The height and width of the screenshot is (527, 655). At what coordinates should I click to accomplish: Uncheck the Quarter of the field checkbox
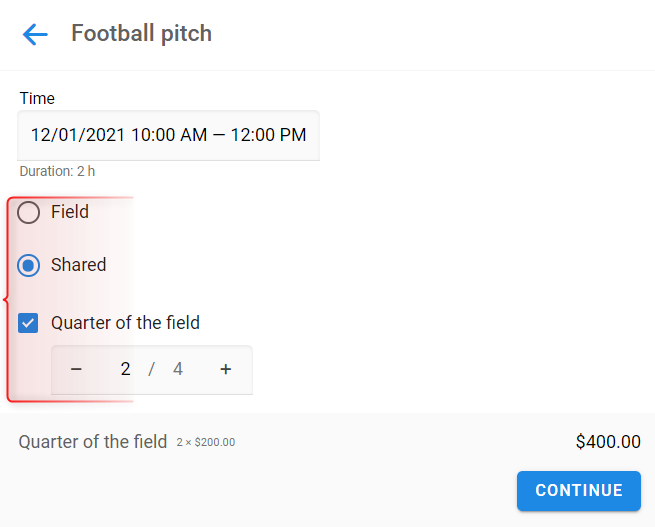[28, 323]
